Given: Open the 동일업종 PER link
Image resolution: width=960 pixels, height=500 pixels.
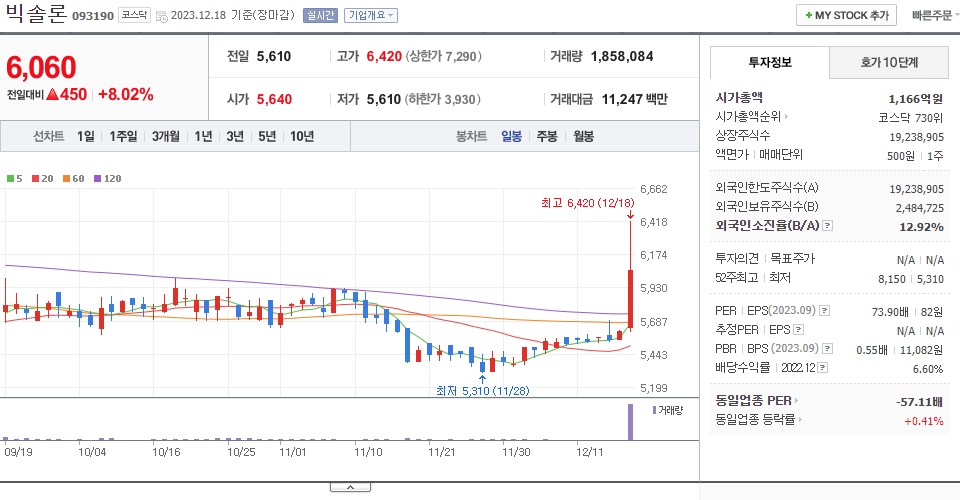Looking at the screenshot, I should click(757, 401).
